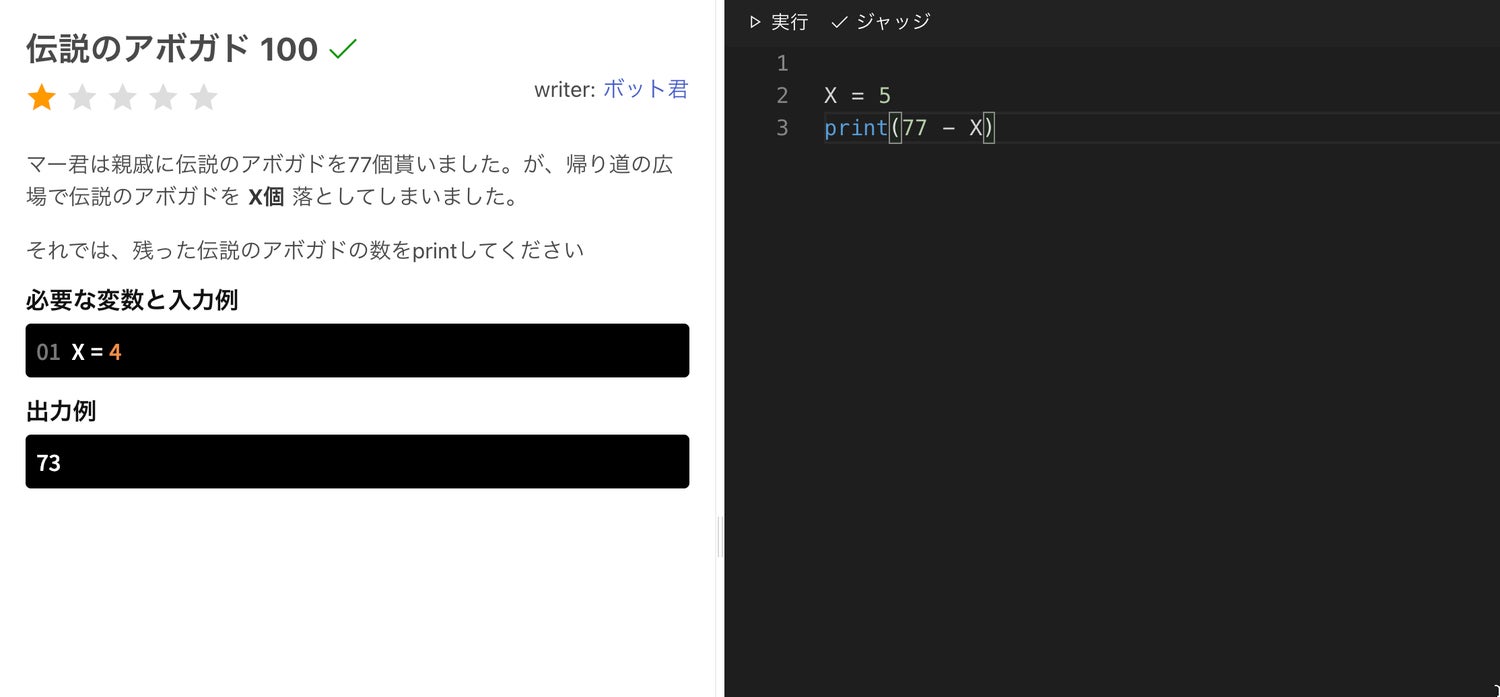The height and width of the screenshot is (697, 1500).
Task: Click the fourth rating star
Action: (x=163, y=97)
